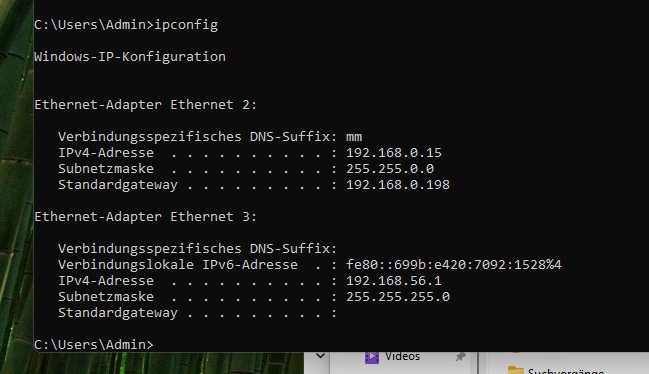
Task: Click the purple Videos folder icon
Action: coord(372,357)
